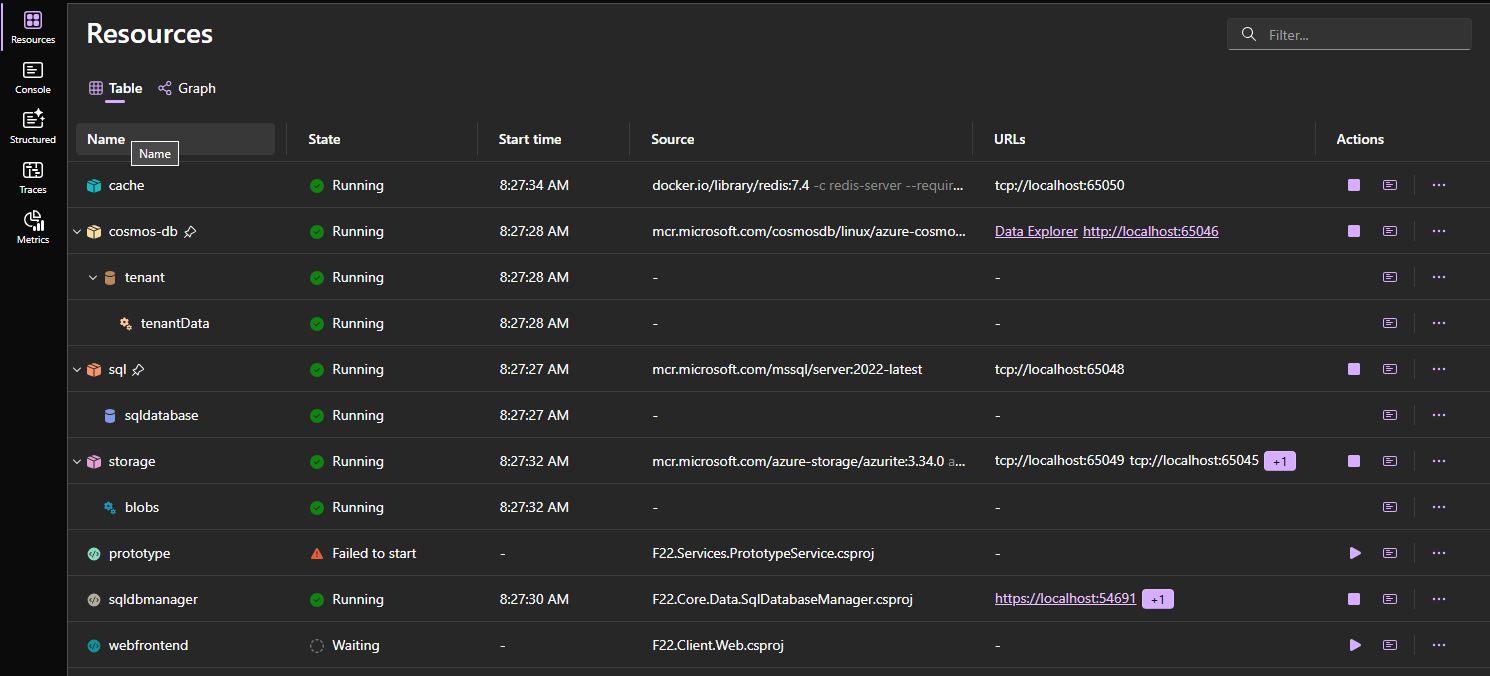Screen dimensions: 1490x676
Task: Open Structured logs in sidebar
Action: coord(33,127)
